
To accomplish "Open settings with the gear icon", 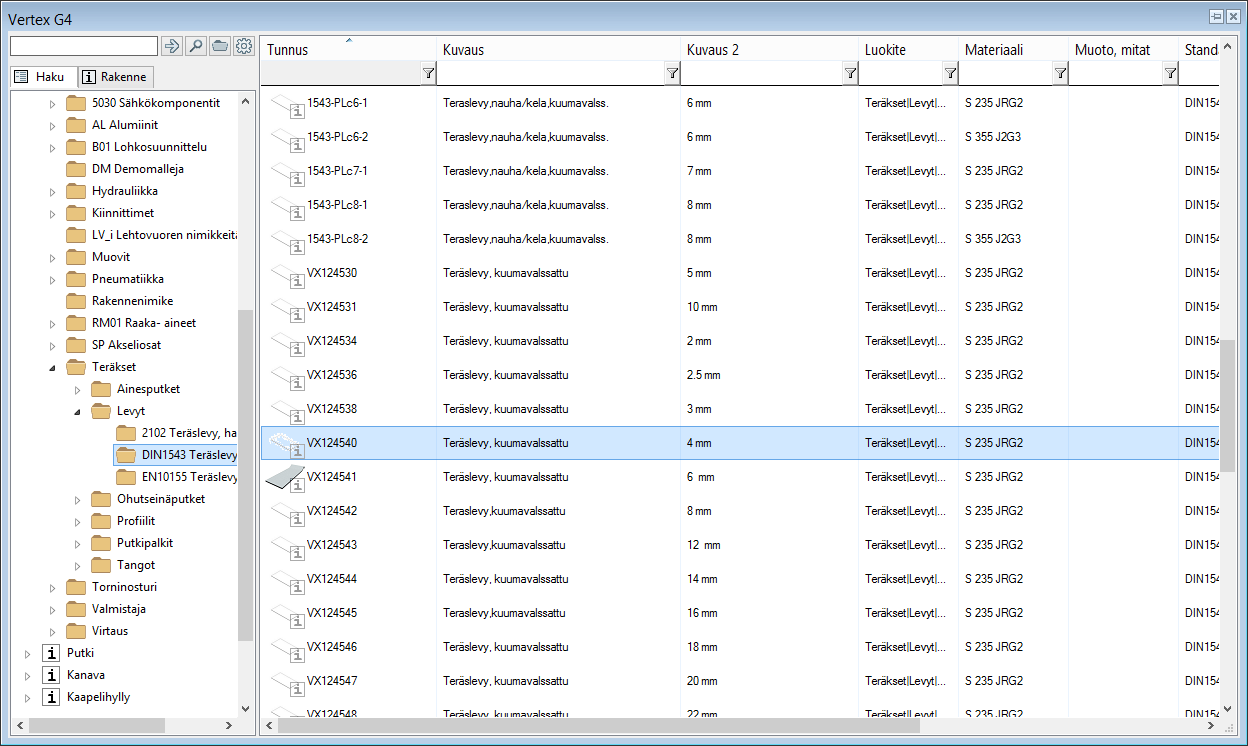I will [243, 46].
